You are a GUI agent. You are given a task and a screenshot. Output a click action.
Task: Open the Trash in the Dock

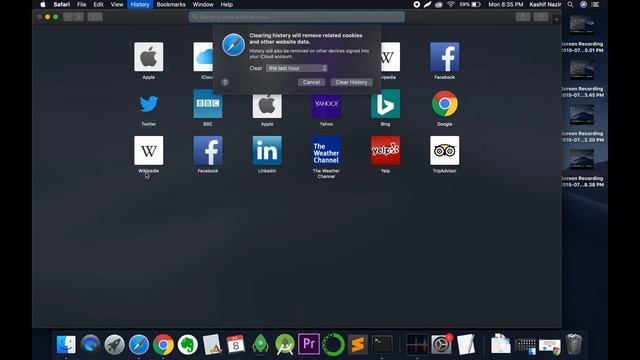573,344
